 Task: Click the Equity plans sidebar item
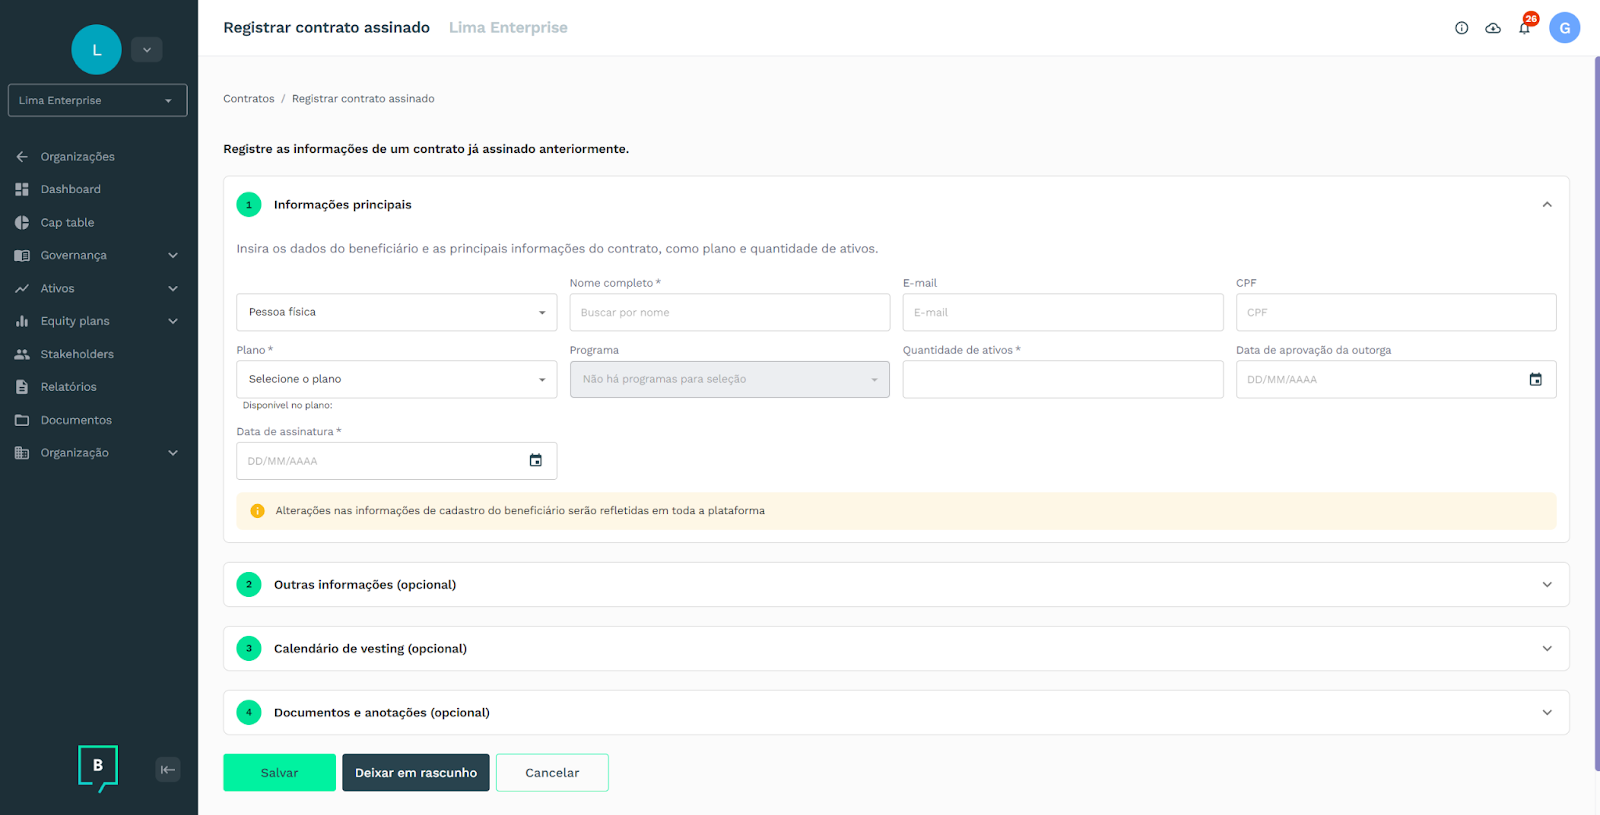pyautogui.click(x=75, y=321)
